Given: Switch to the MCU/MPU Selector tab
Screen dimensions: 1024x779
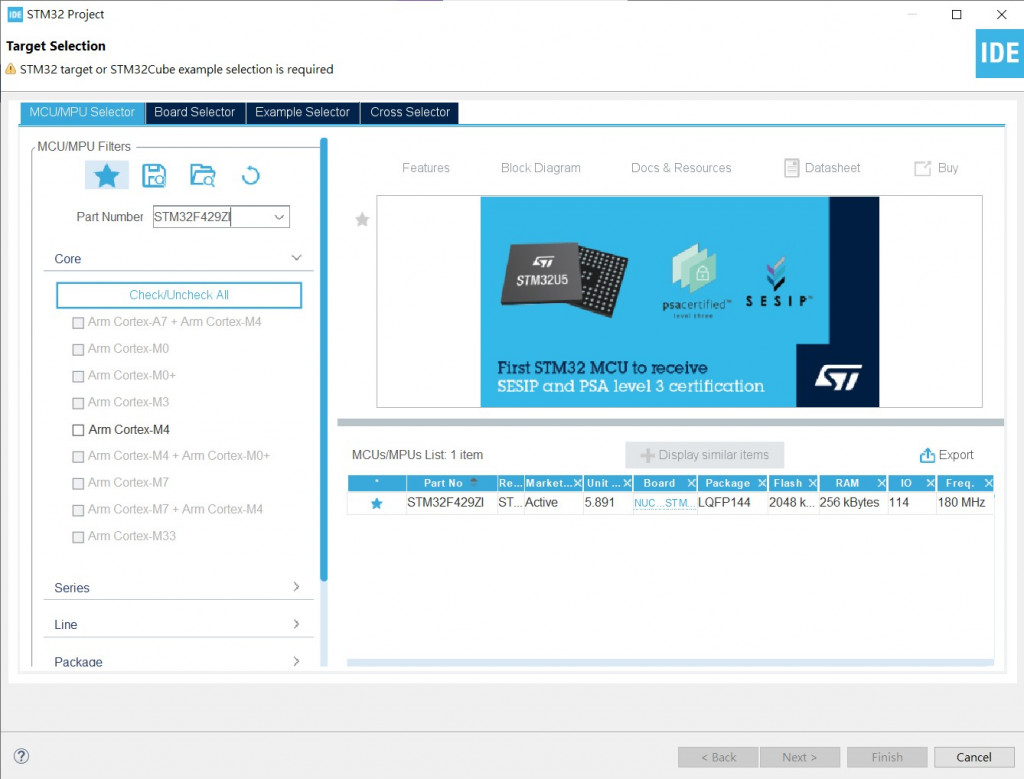Looking at the screenshot, I should pyautogui.click(x=82, y=112).
